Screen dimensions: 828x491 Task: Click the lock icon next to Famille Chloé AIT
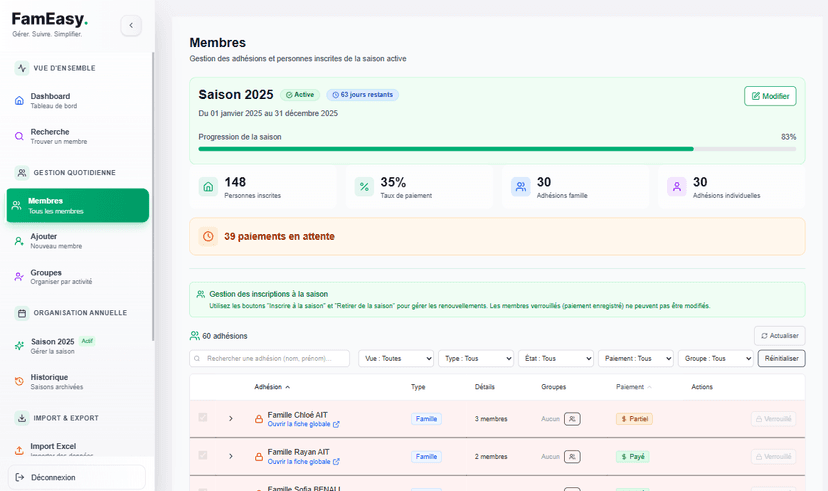[259, 419]
